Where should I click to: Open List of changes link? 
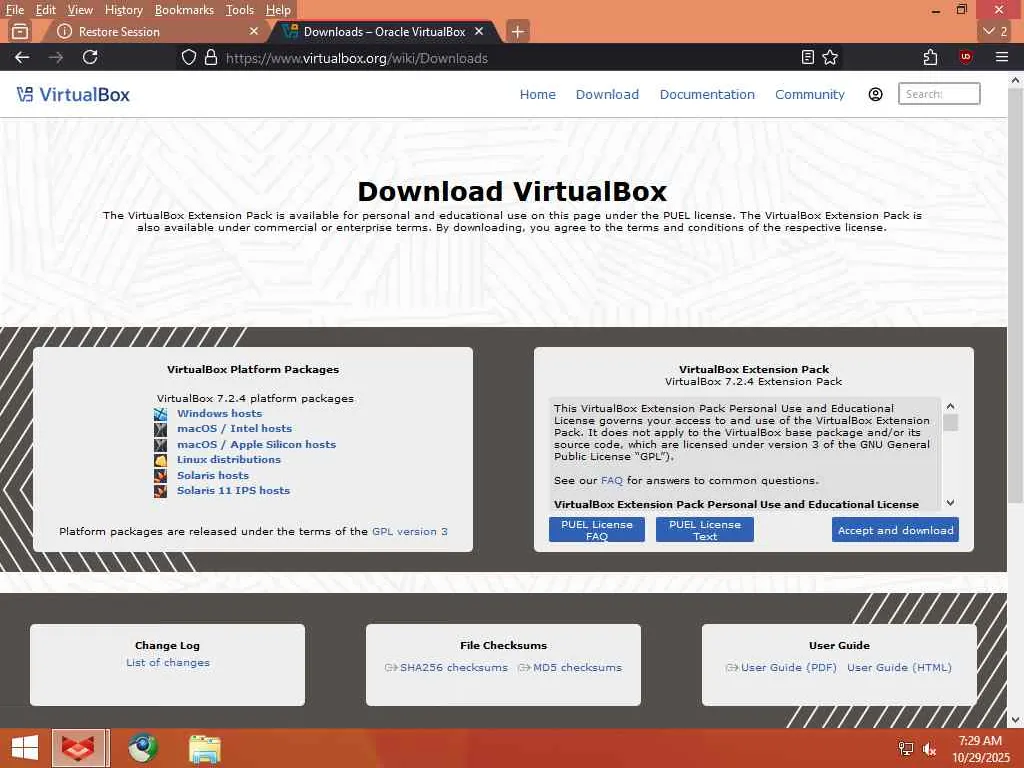click(168, 663)
